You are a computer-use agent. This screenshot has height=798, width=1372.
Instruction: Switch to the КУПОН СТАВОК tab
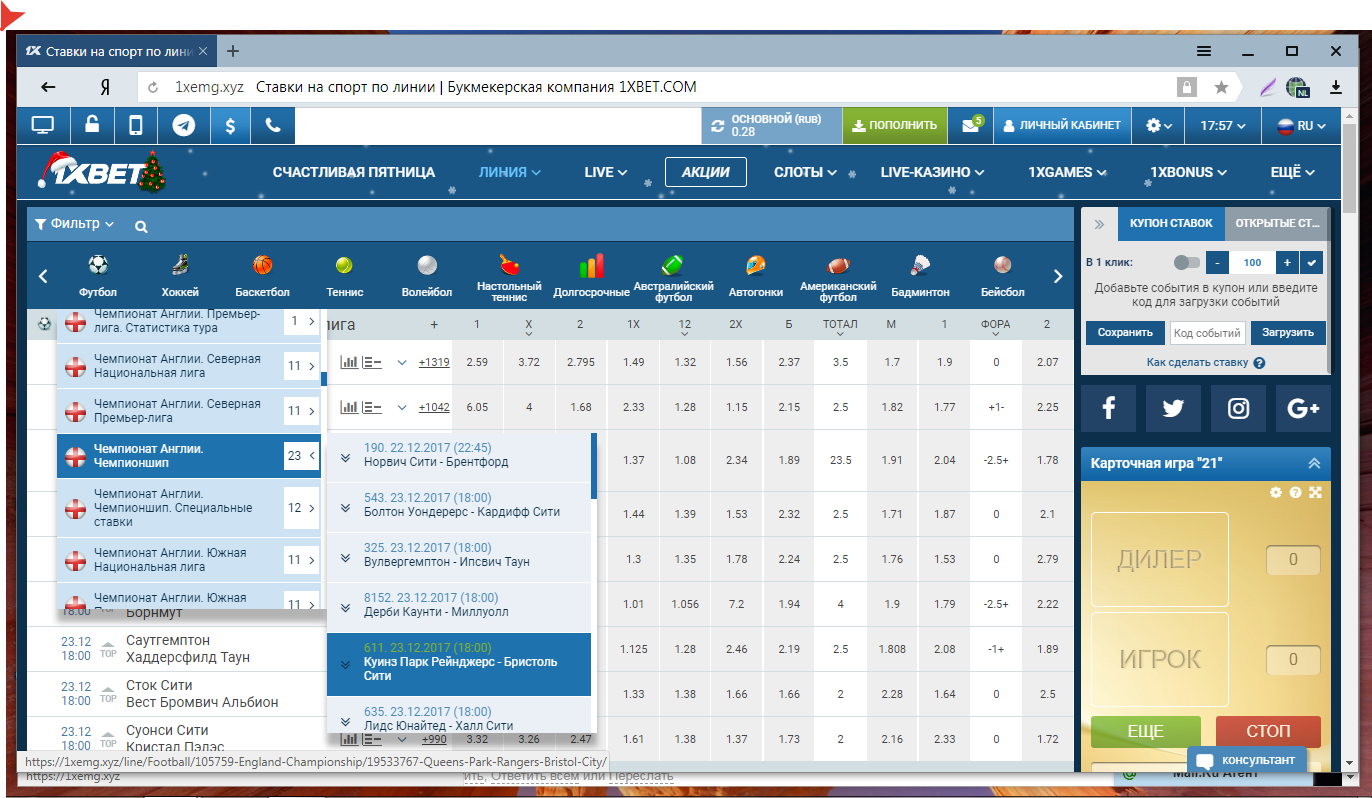[1171, 223]
